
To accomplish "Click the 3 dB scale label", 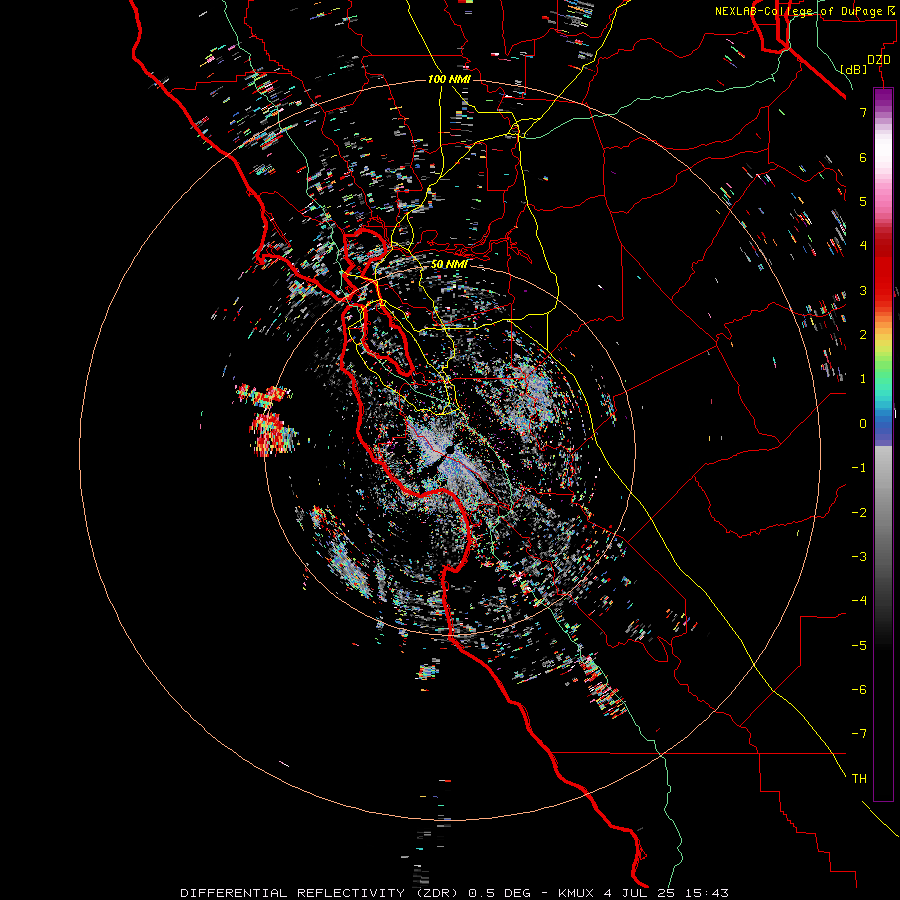I will point(863,290).
